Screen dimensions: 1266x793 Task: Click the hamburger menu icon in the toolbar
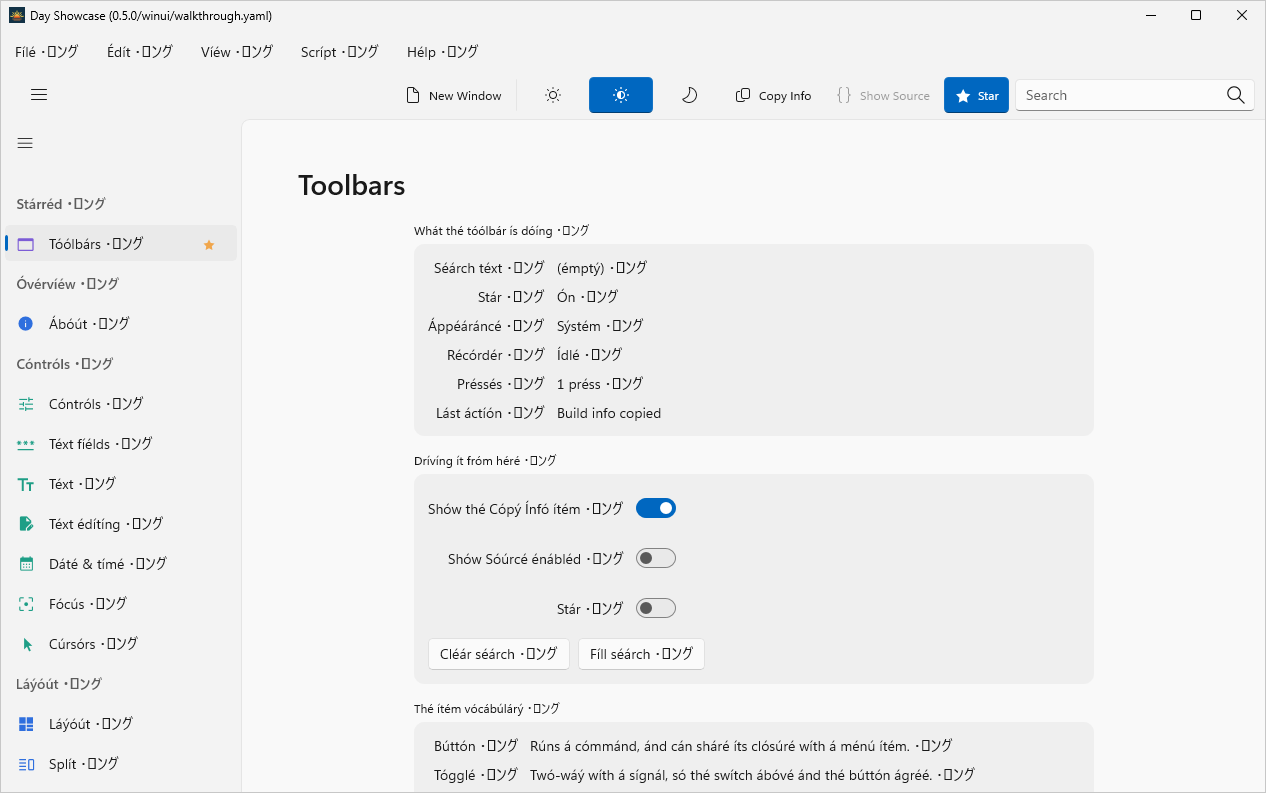39,95
